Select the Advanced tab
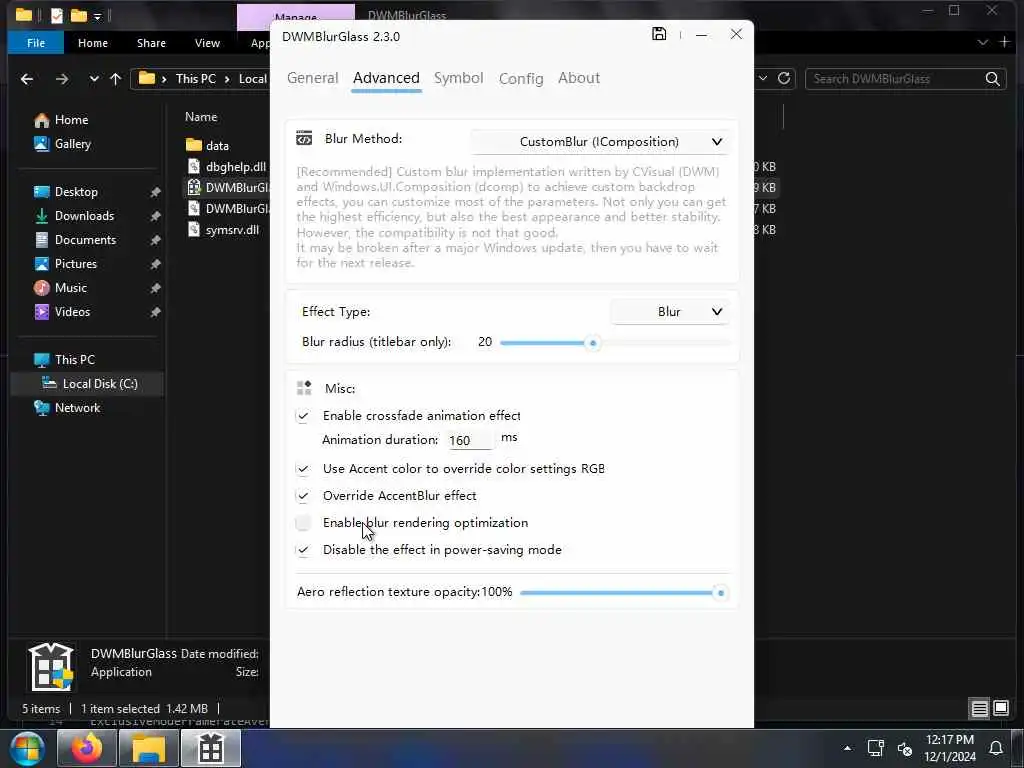This screenshot has height=768, width=1024. point(386,78)
